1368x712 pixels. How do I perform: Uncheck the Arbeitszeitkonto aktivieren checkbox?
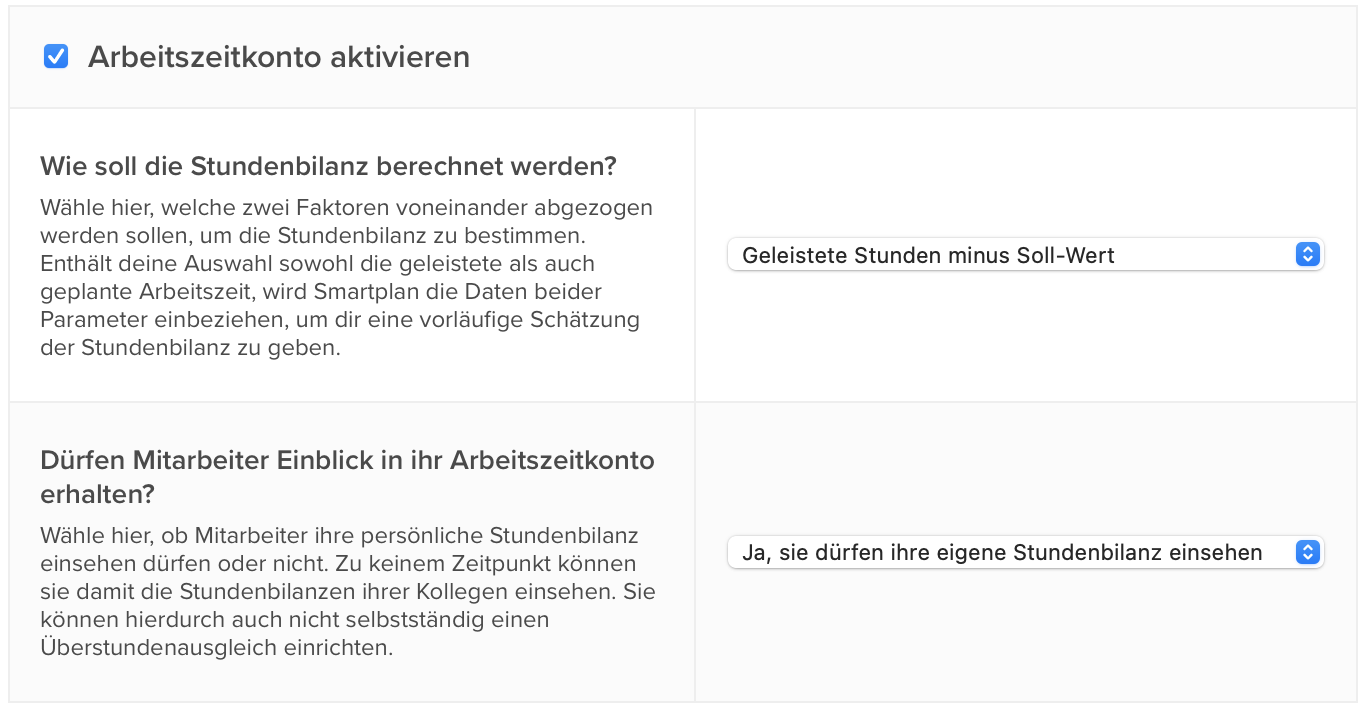pos(56,57)
